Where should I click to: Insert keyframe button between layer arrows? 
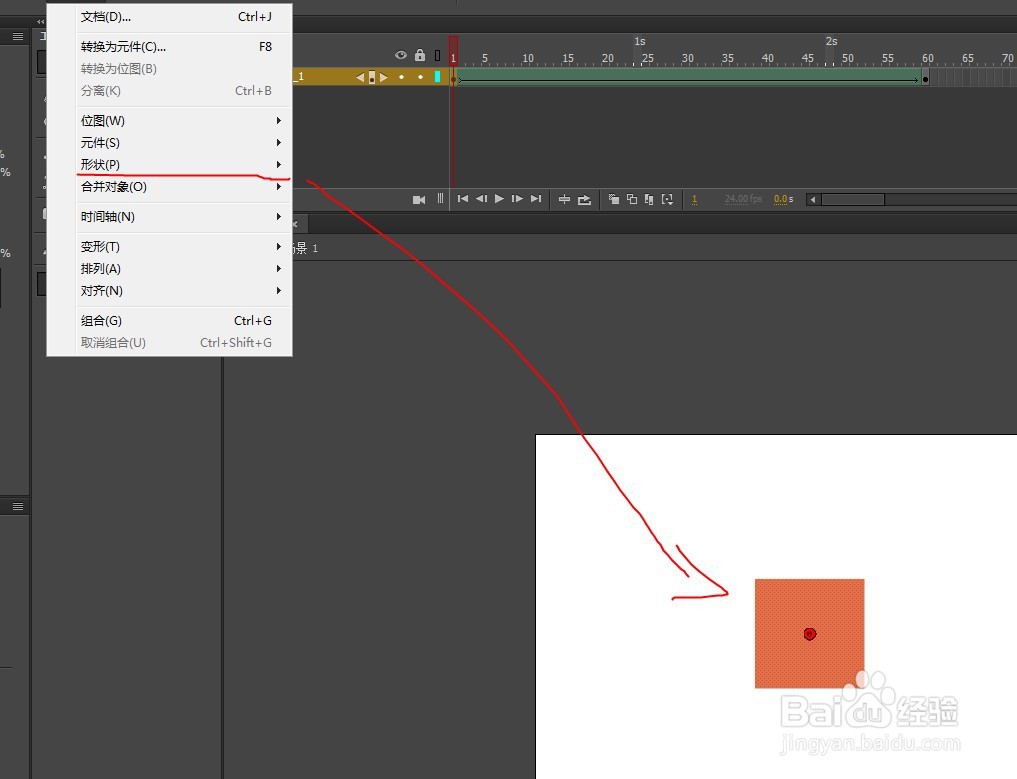click(372, 77)
